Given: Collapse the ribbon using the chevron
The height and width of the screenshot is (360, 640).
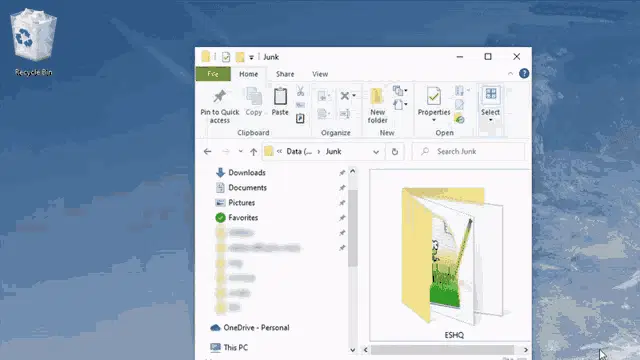Looking at the screenshot, I should coord(510,73).
